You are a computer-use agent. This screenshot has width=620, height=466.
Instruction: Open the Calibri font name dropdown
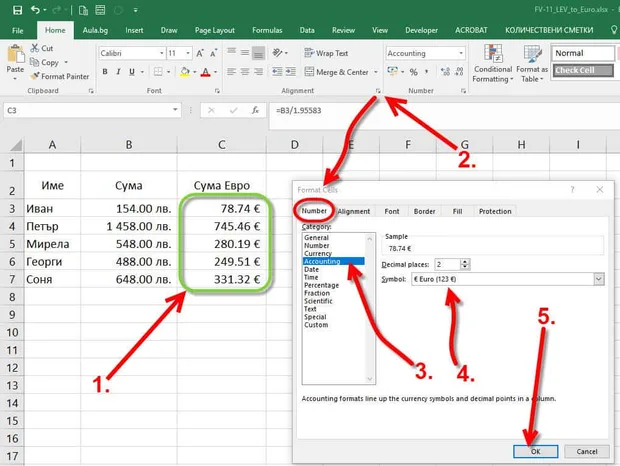point(162,53)
